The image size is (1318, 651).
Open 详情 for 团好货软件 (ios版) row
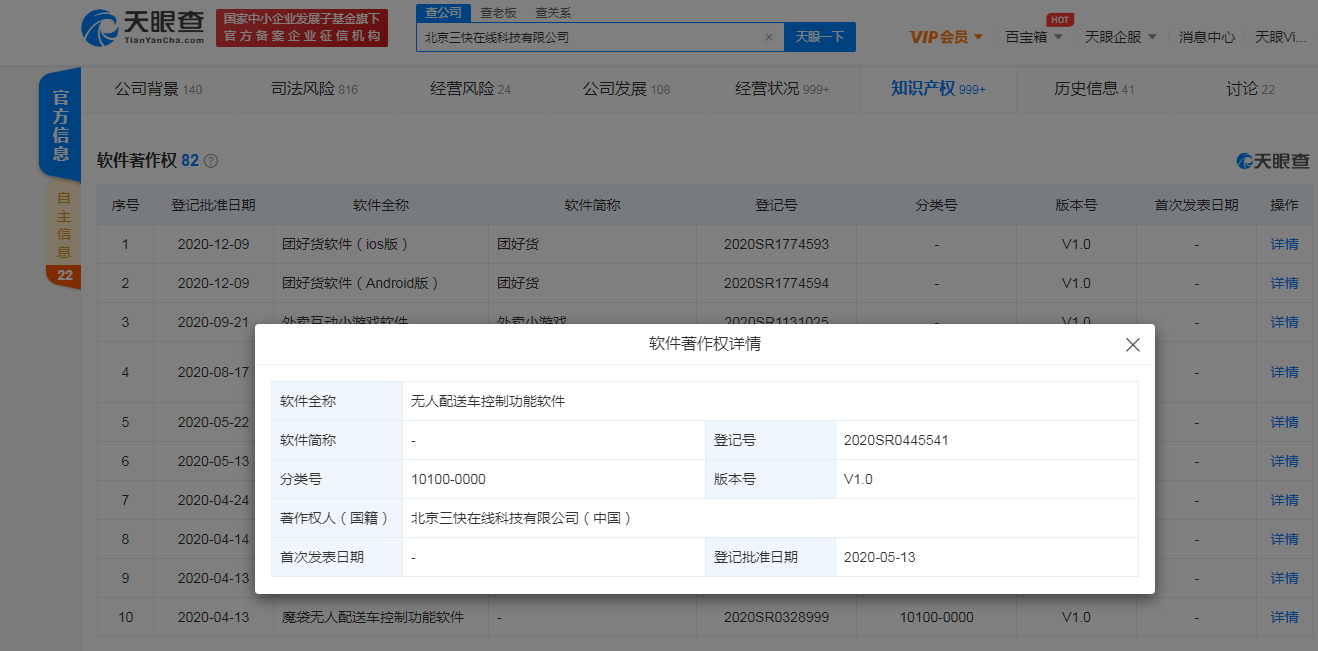click(1284, 244)
